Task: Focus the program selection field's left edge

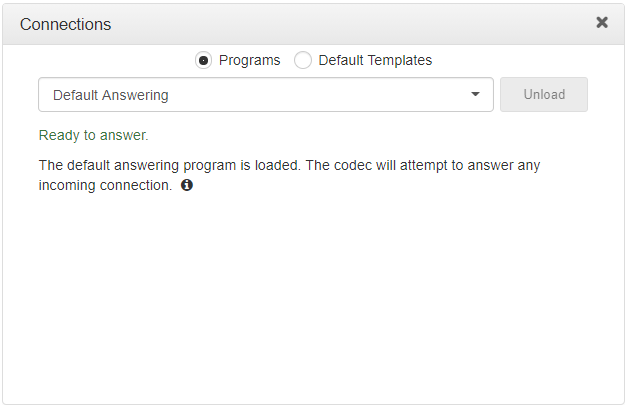Action: click(44, 95)
